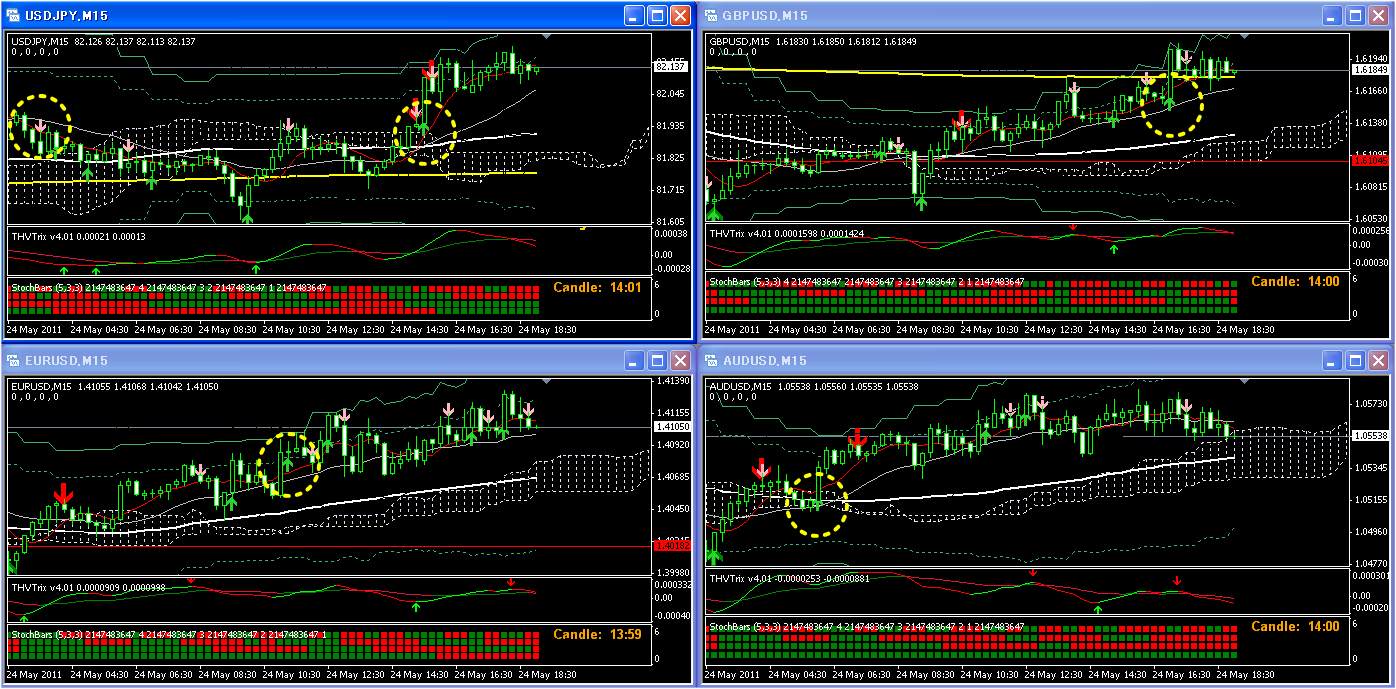
Task: Click '24 May 2011' date label in AUDUSD chart
Action: (734, 674)
